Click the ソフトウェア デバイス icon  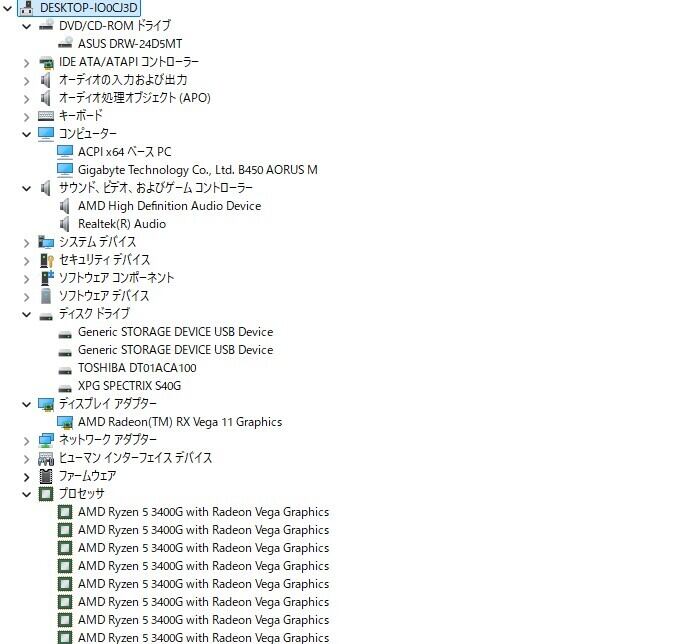[45, 296]
